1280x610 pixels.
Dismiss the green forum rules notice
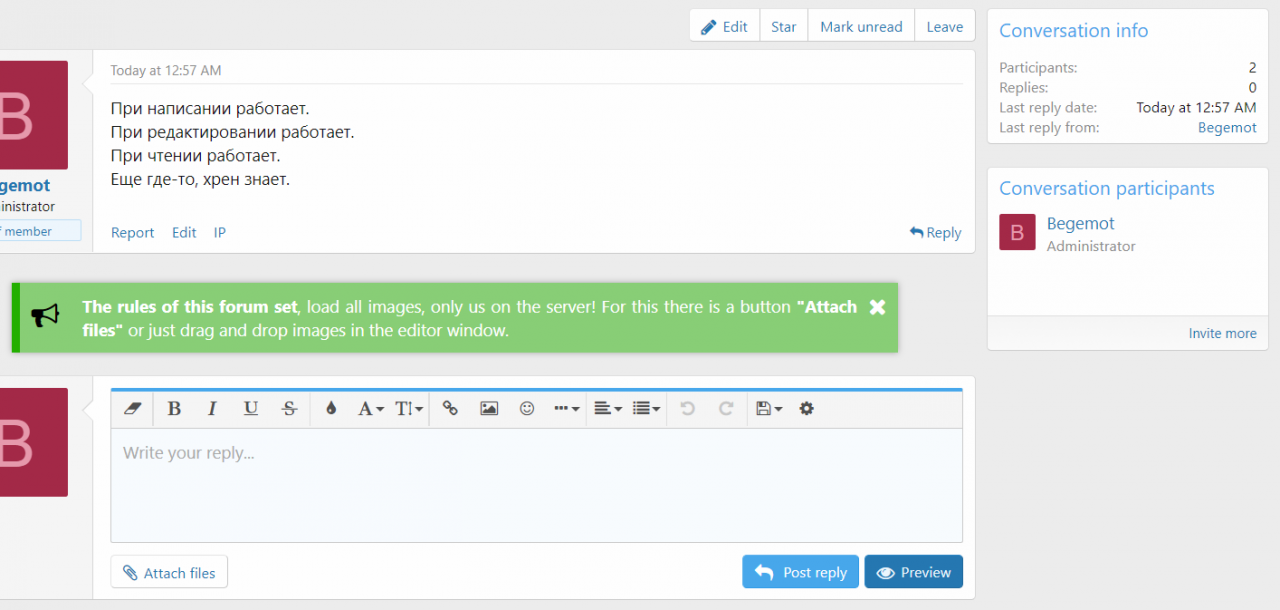click(x=877, y=307)
